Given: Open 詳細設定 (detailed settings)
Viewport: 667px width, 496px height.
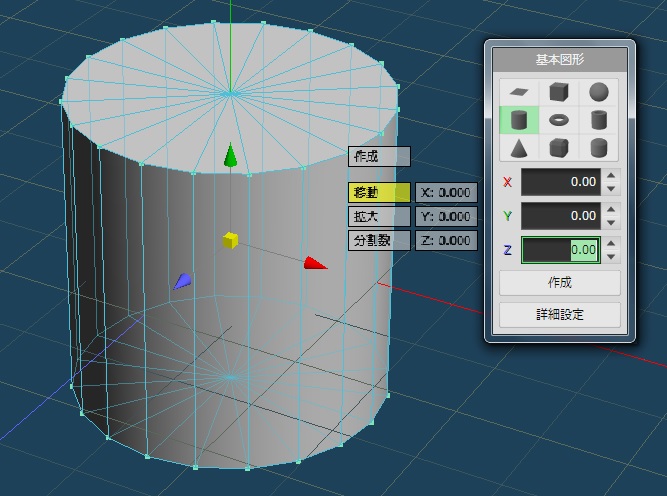Looking at the screenshot, I should click(x=560, y=315).
